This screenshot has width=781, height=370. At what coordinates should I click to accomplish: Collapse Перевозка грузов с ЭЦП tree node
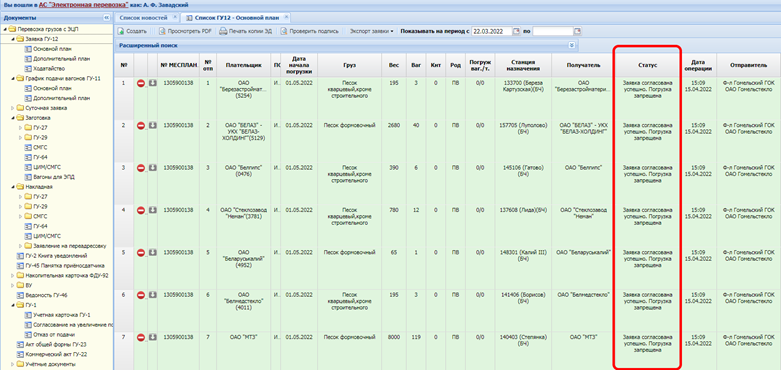pos(5,29)
